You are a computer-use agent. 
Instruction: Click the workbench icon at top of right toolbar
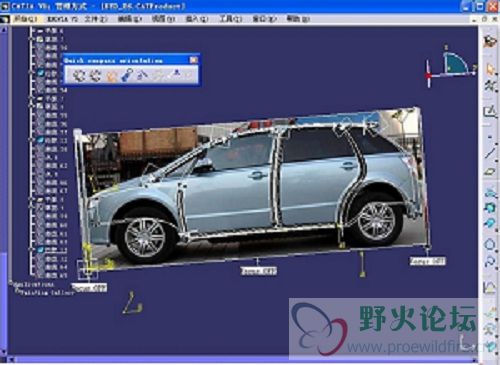(490, 41)
